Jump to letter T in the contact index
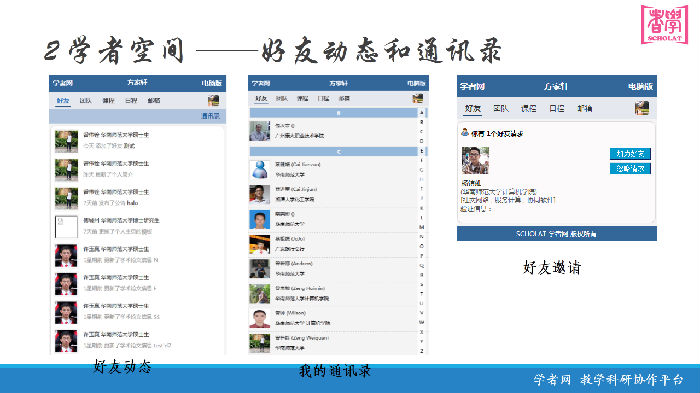The image size is (700, 393). point(421,294)
